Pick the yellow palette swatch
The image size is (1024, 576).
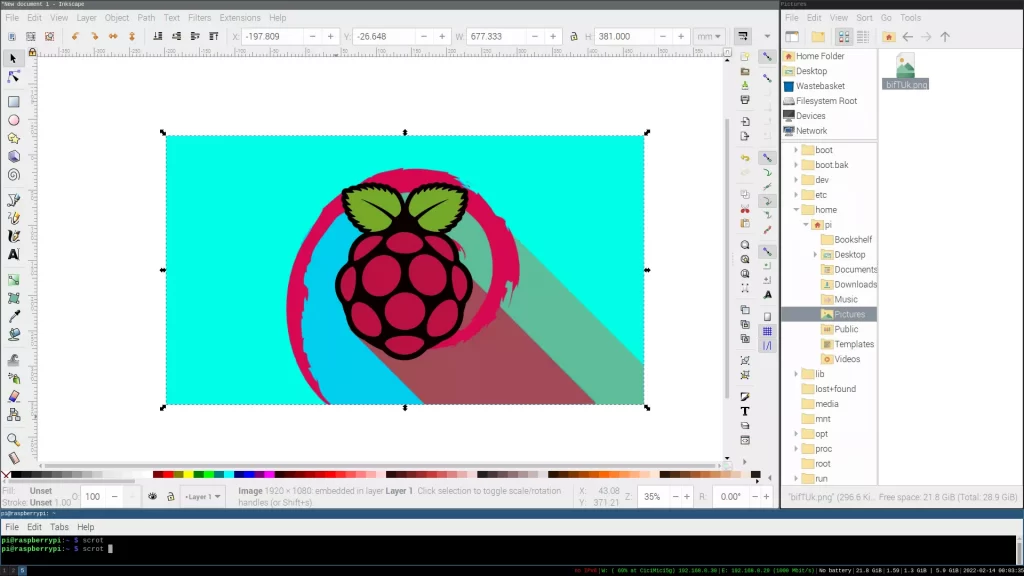pos(189,475)
